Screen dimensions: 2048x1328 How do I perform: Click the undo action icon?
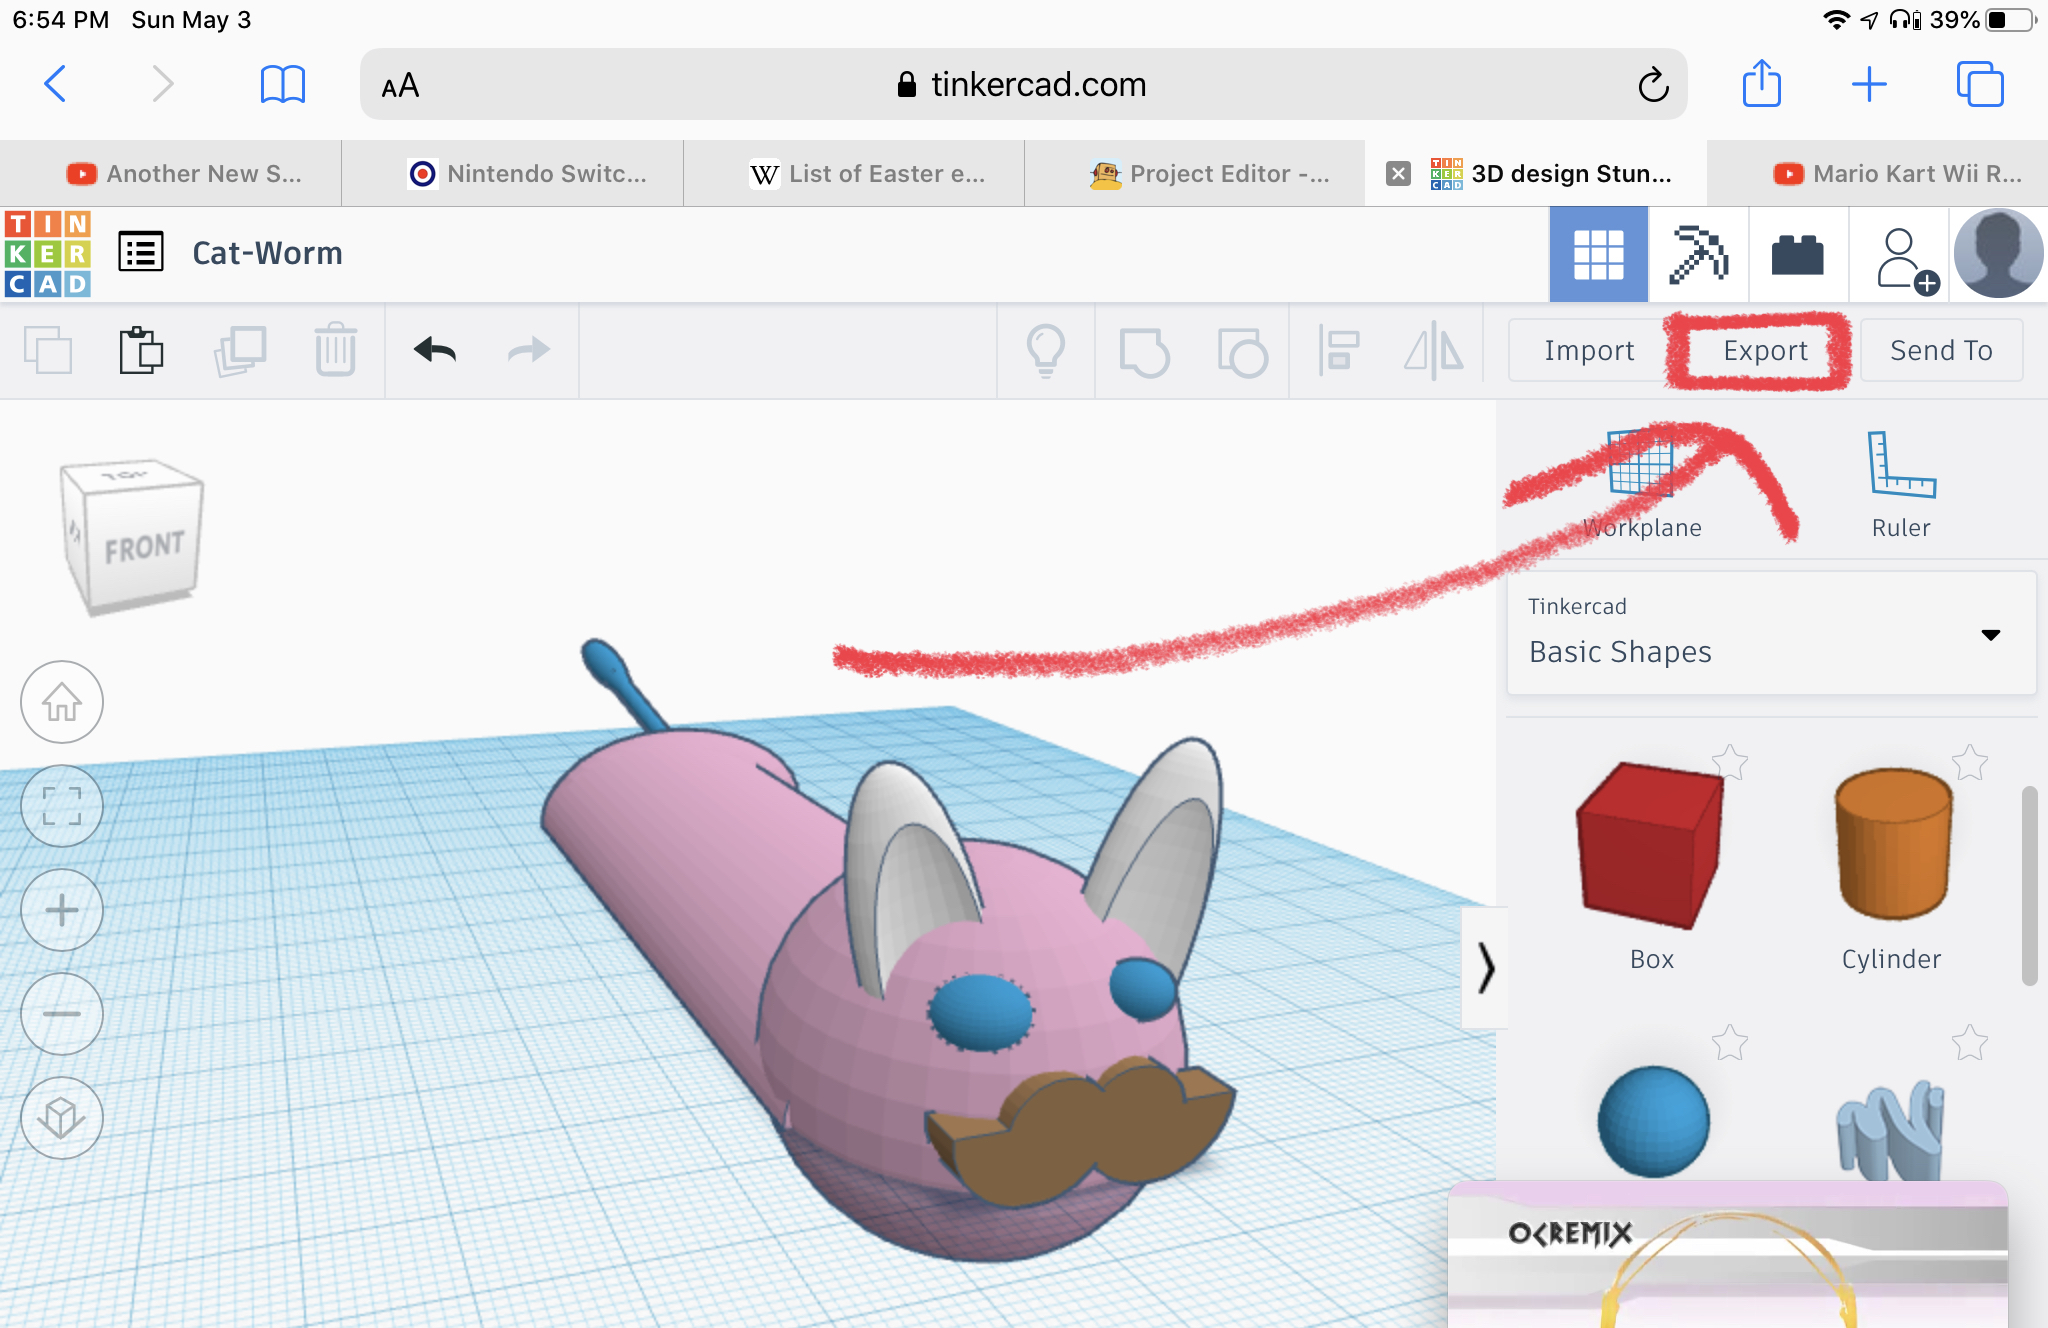click(x=434, y=348)
